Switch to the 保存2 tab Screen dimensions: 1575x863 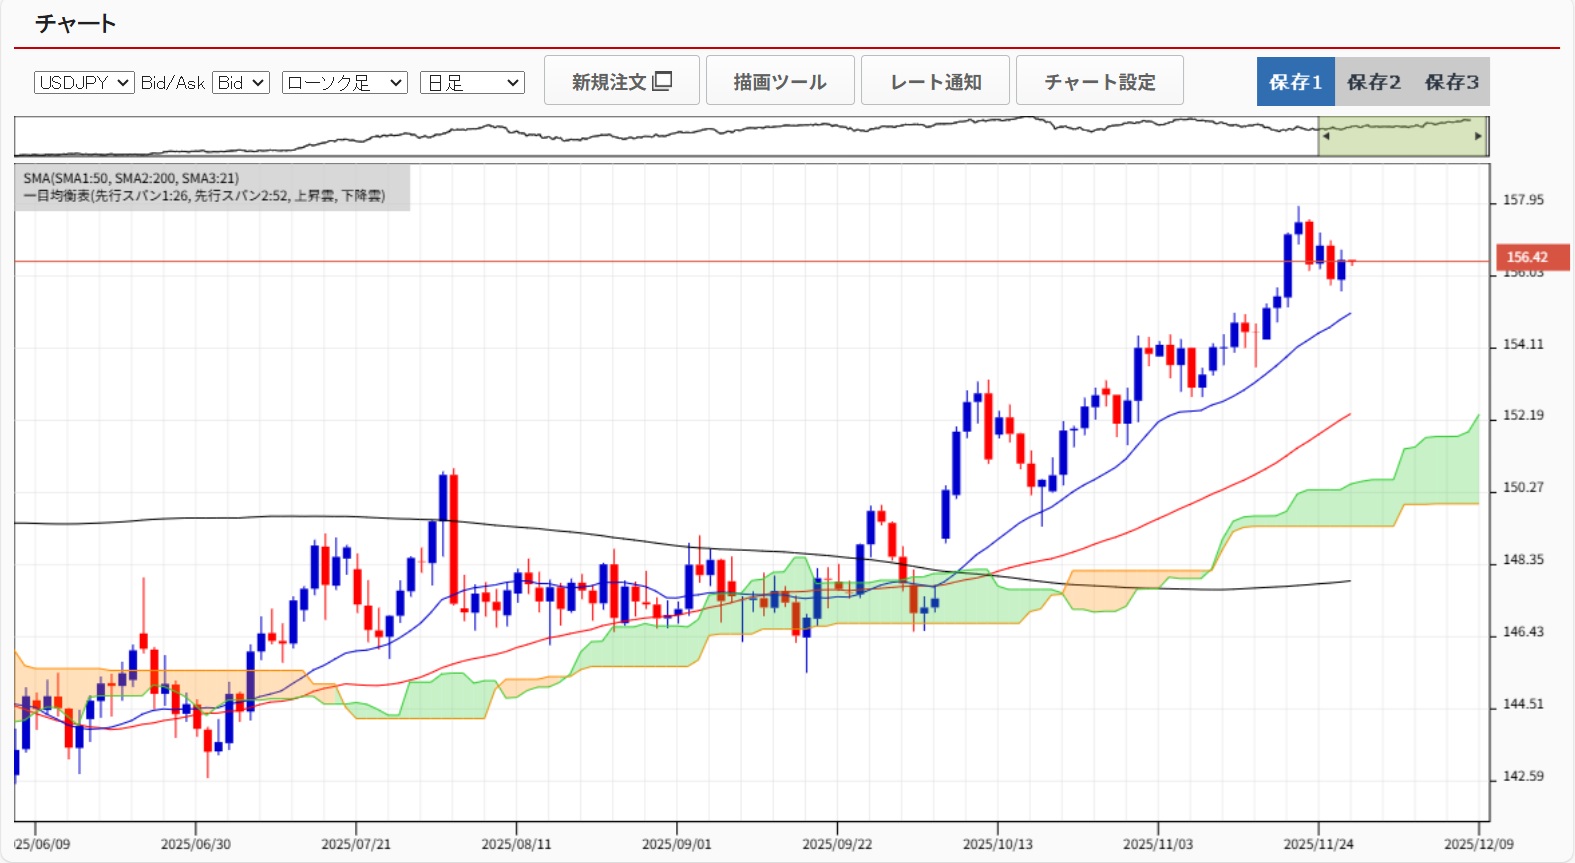[1373, 82]
